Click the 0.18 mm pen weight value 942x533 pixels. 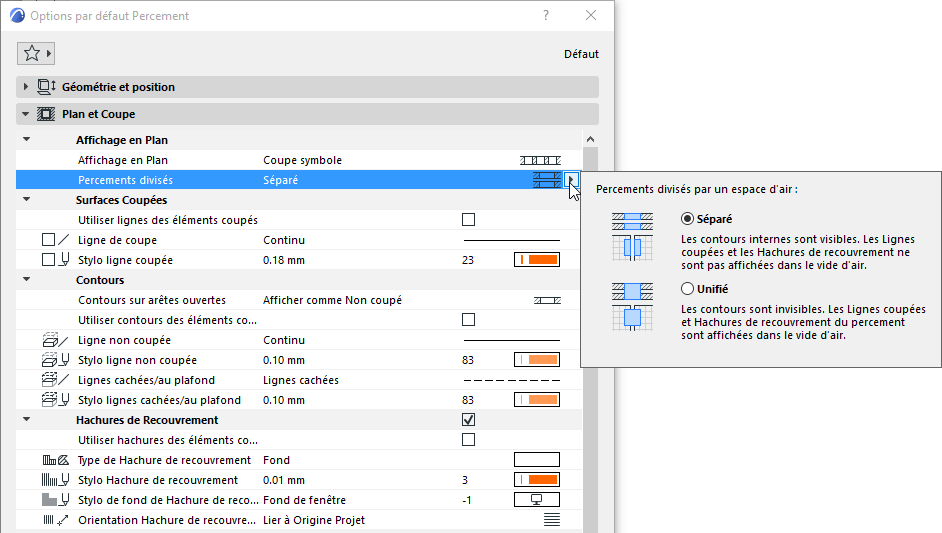click(x=284, y=260)
